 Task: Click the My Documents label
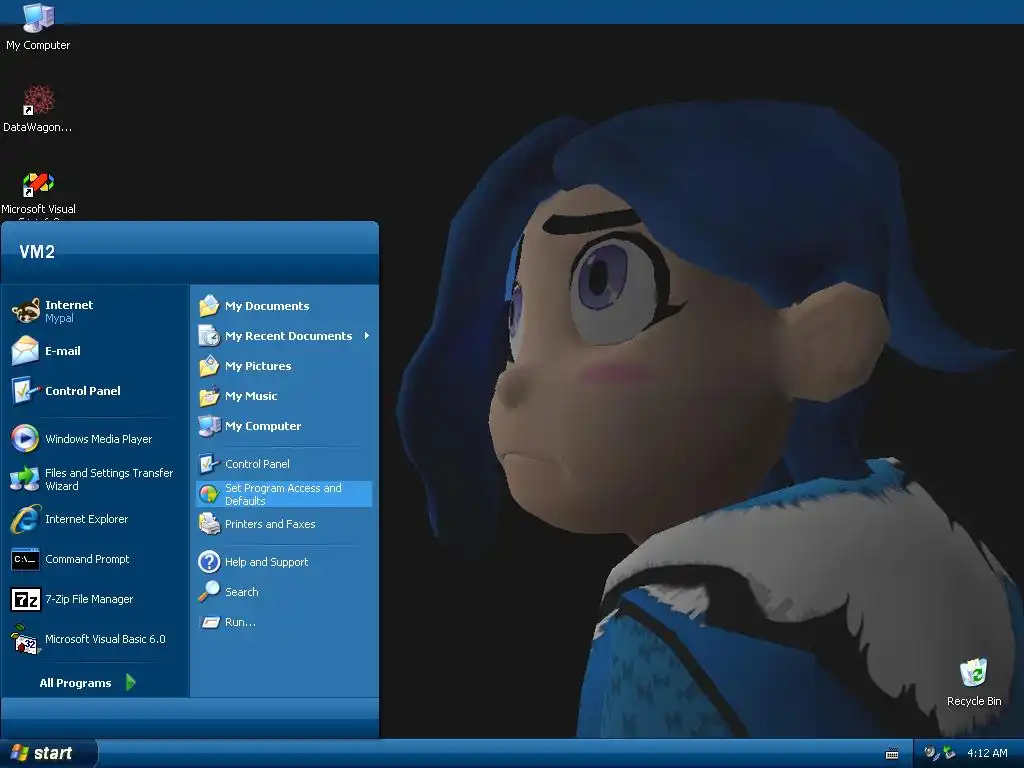pos(267,306)
